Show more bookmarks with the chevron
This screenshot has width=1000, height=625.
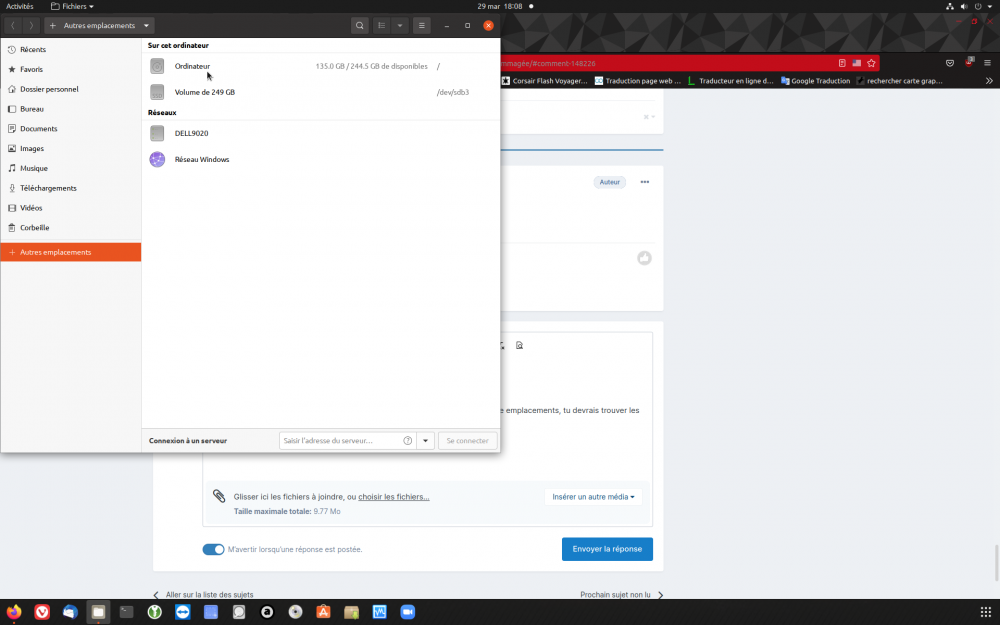[989, 81]
